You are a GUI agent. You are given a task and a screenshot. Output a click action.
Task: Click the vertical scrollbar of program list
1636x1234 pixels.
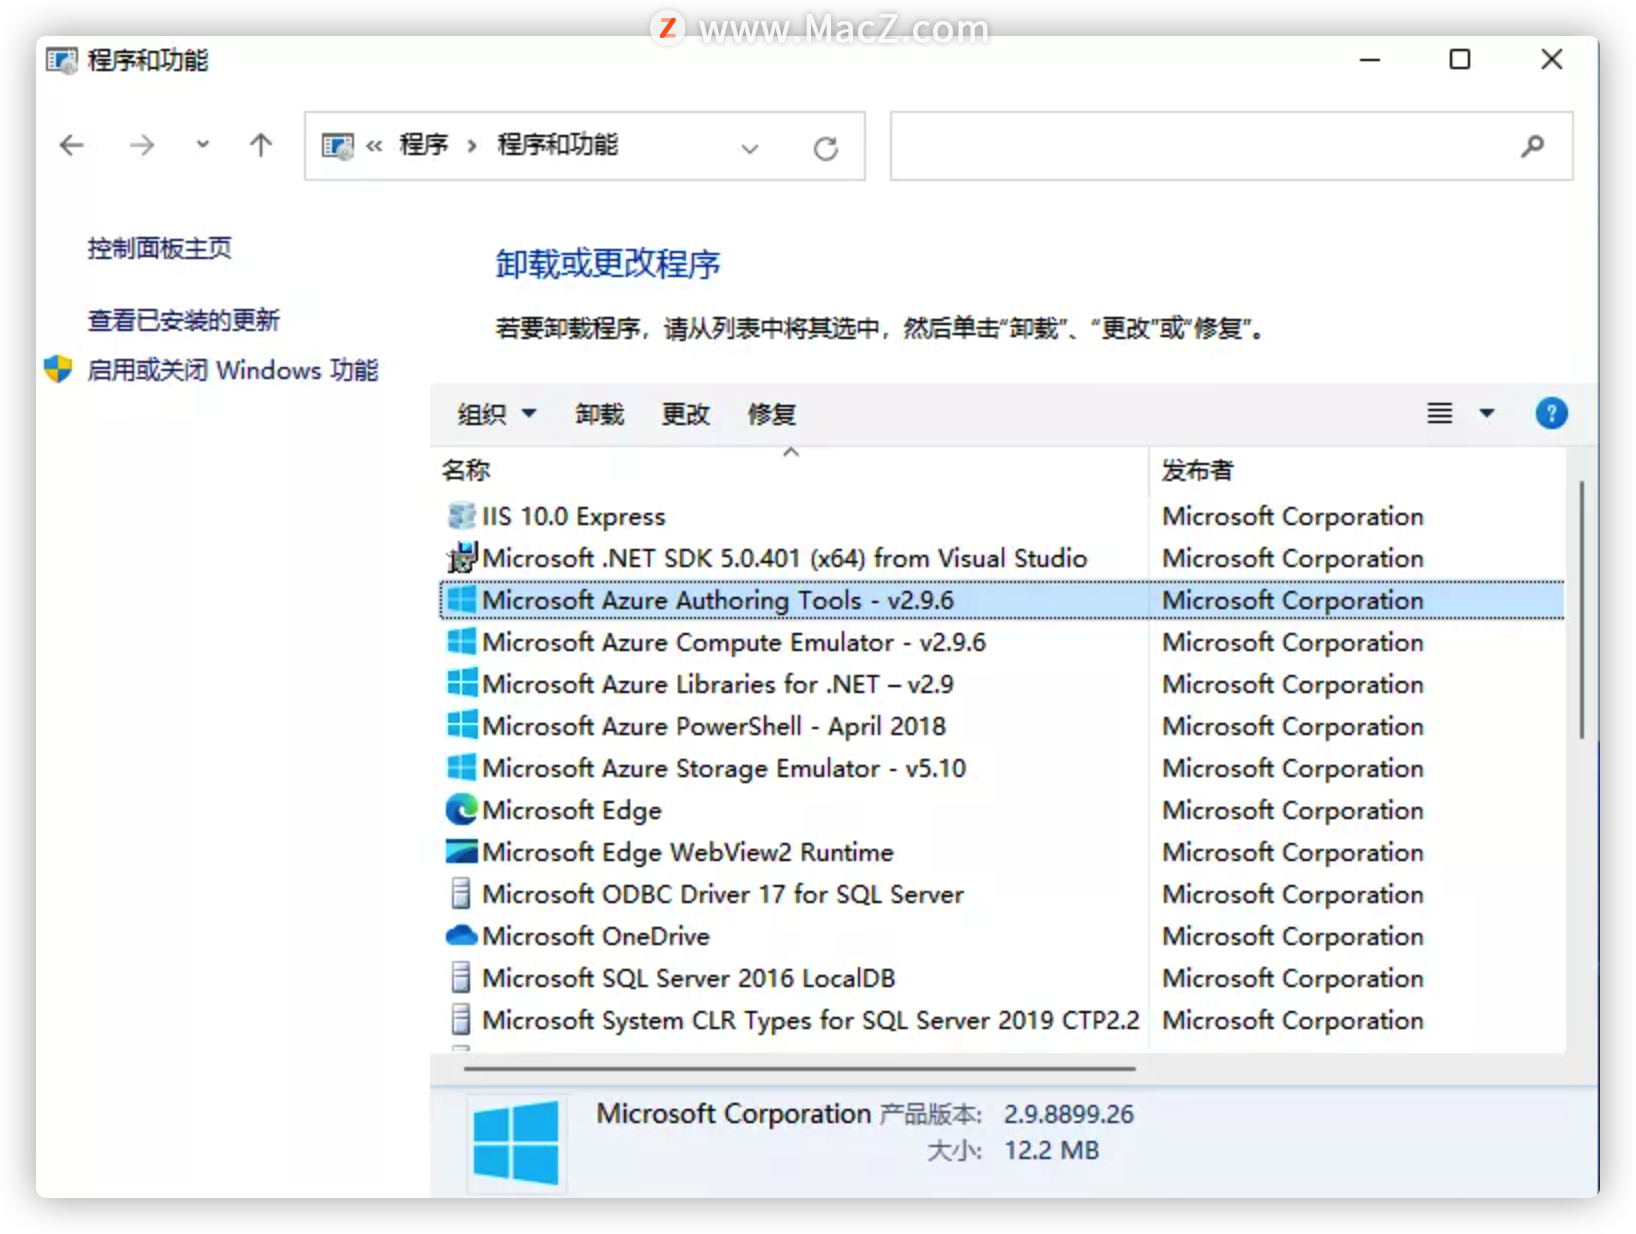click(x=1582, y=610)
